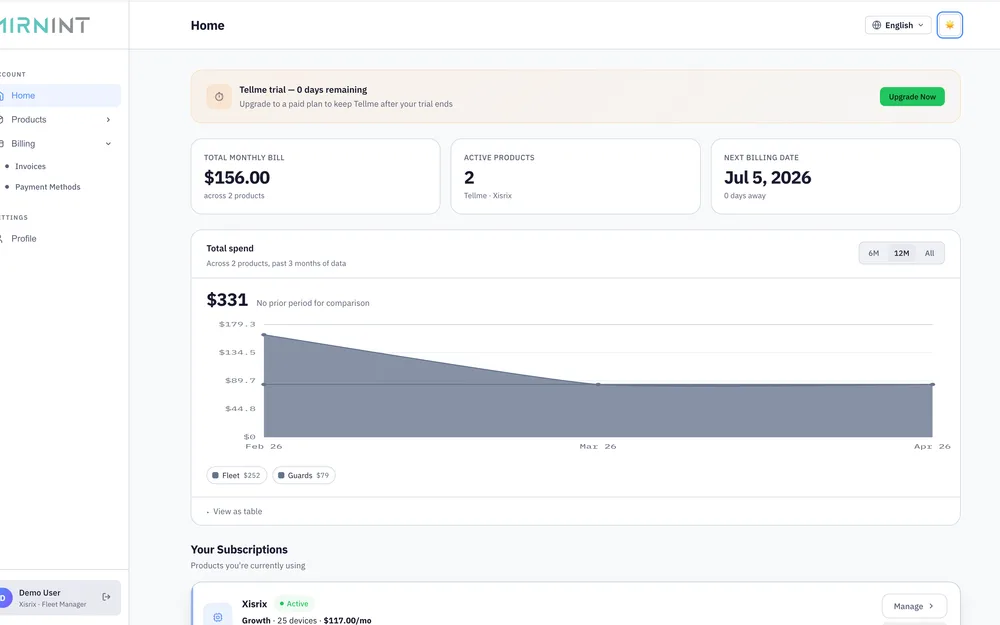Click the Fleet legend color swatch

click(216, 475)
